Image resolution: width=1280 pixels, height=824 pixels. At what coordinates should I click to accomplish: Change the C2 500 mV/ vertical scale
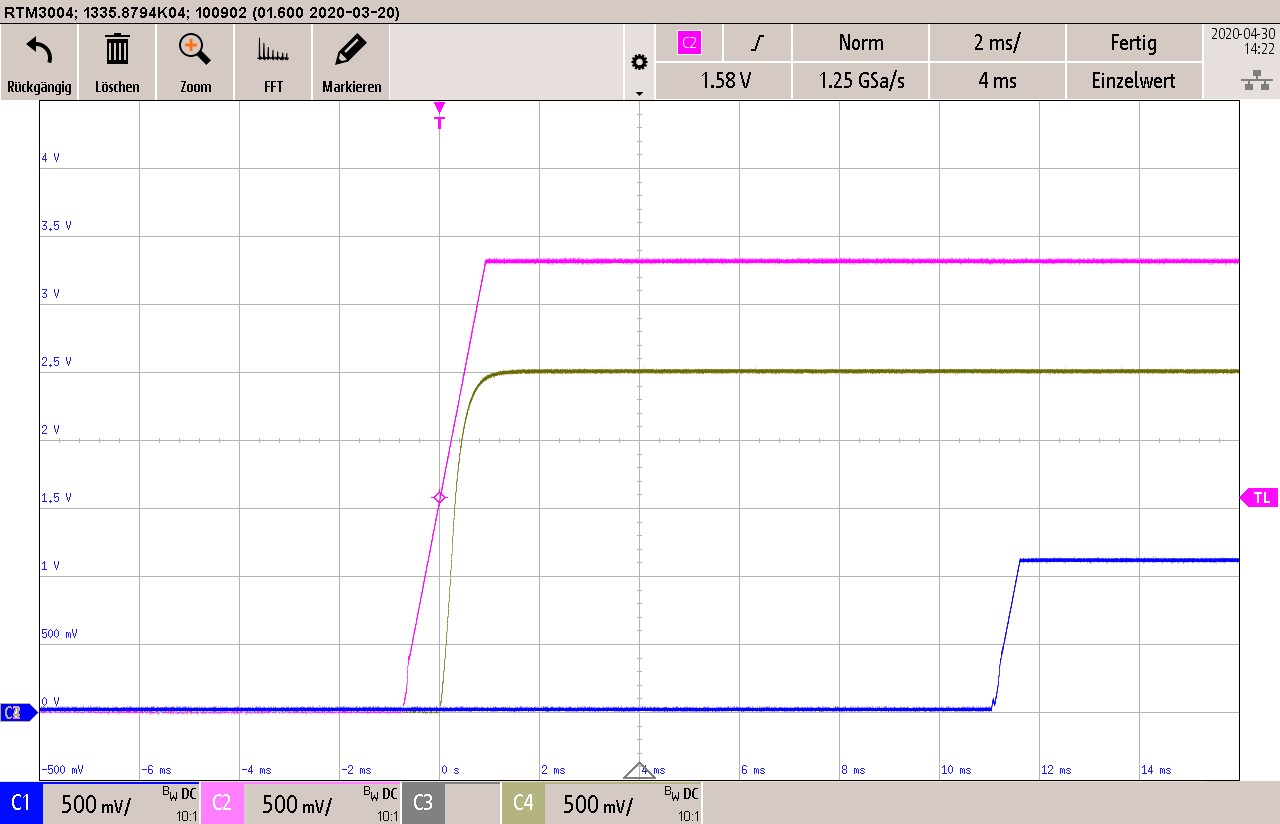click(x=297, y=805)
